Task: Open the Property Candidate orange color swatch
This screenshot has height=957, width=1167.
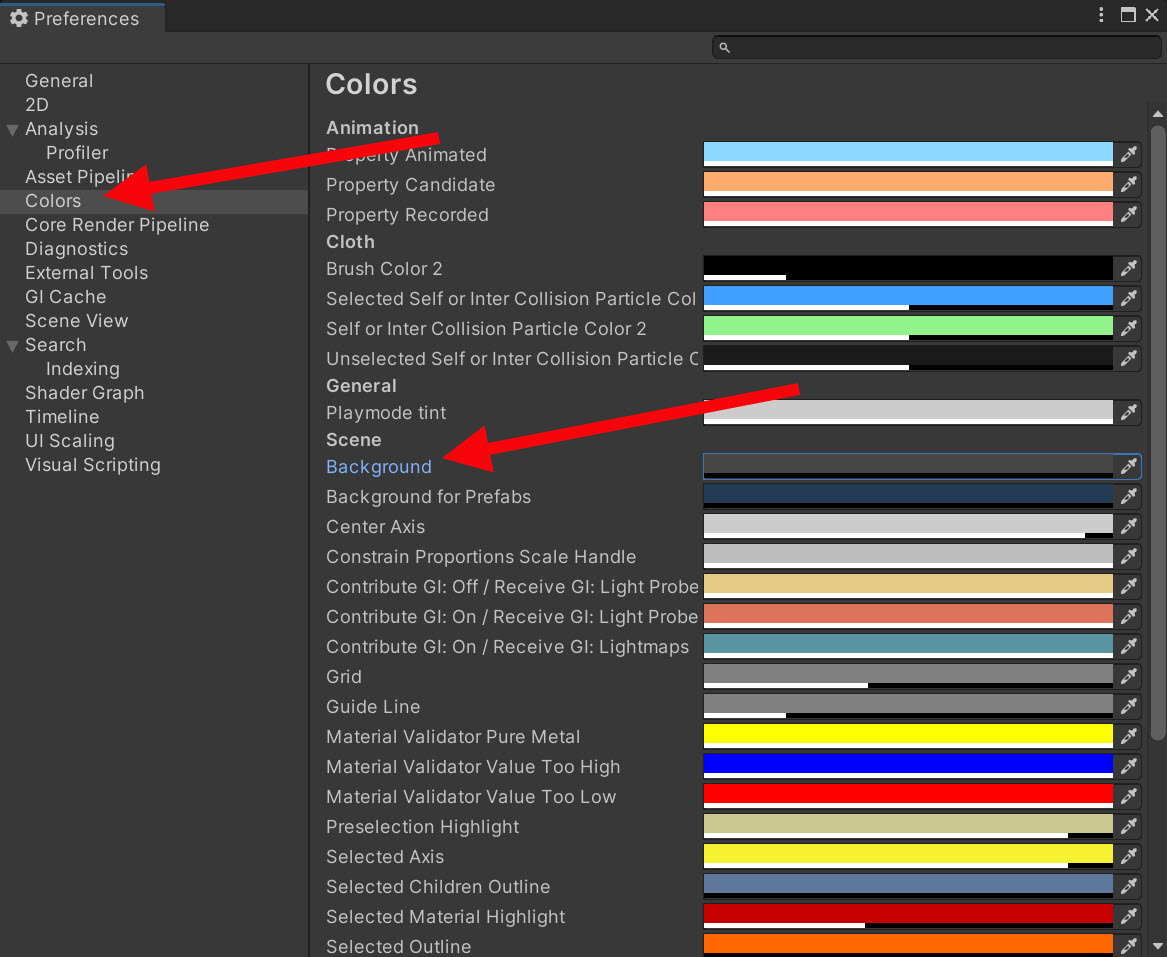Action: pos(908,184)
